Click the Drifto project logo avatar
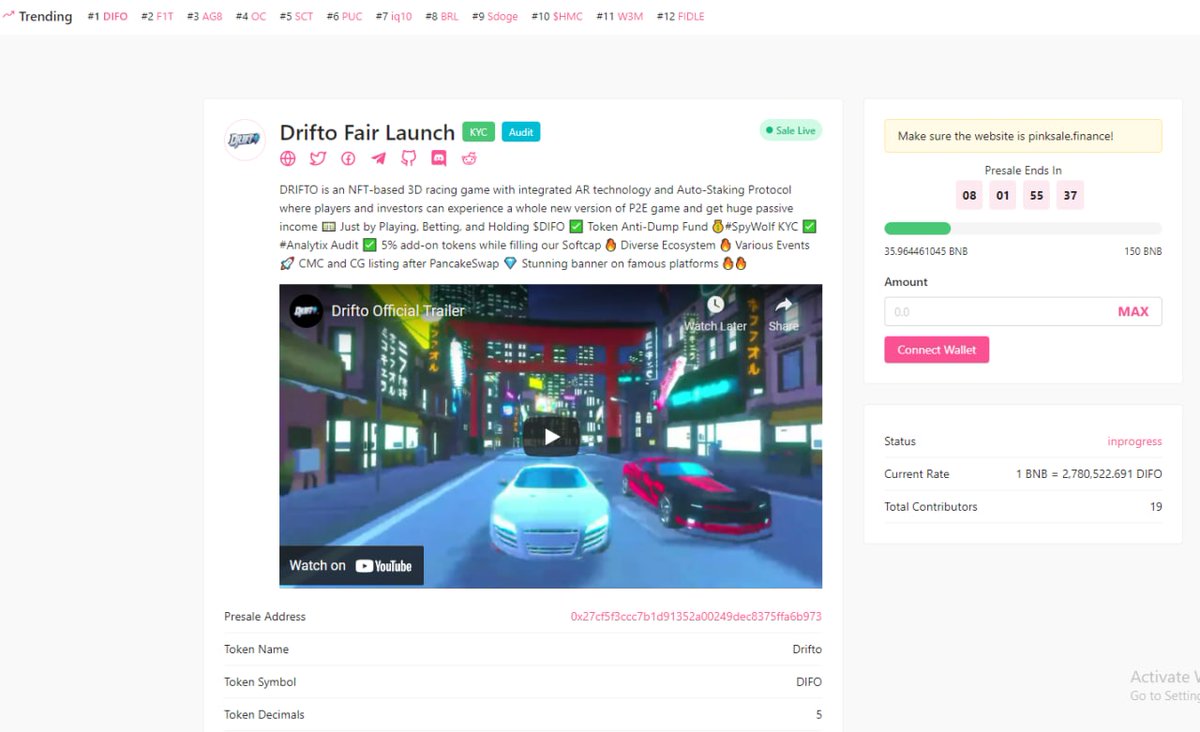Viewport: 1200px width, 732px height. 245,140
